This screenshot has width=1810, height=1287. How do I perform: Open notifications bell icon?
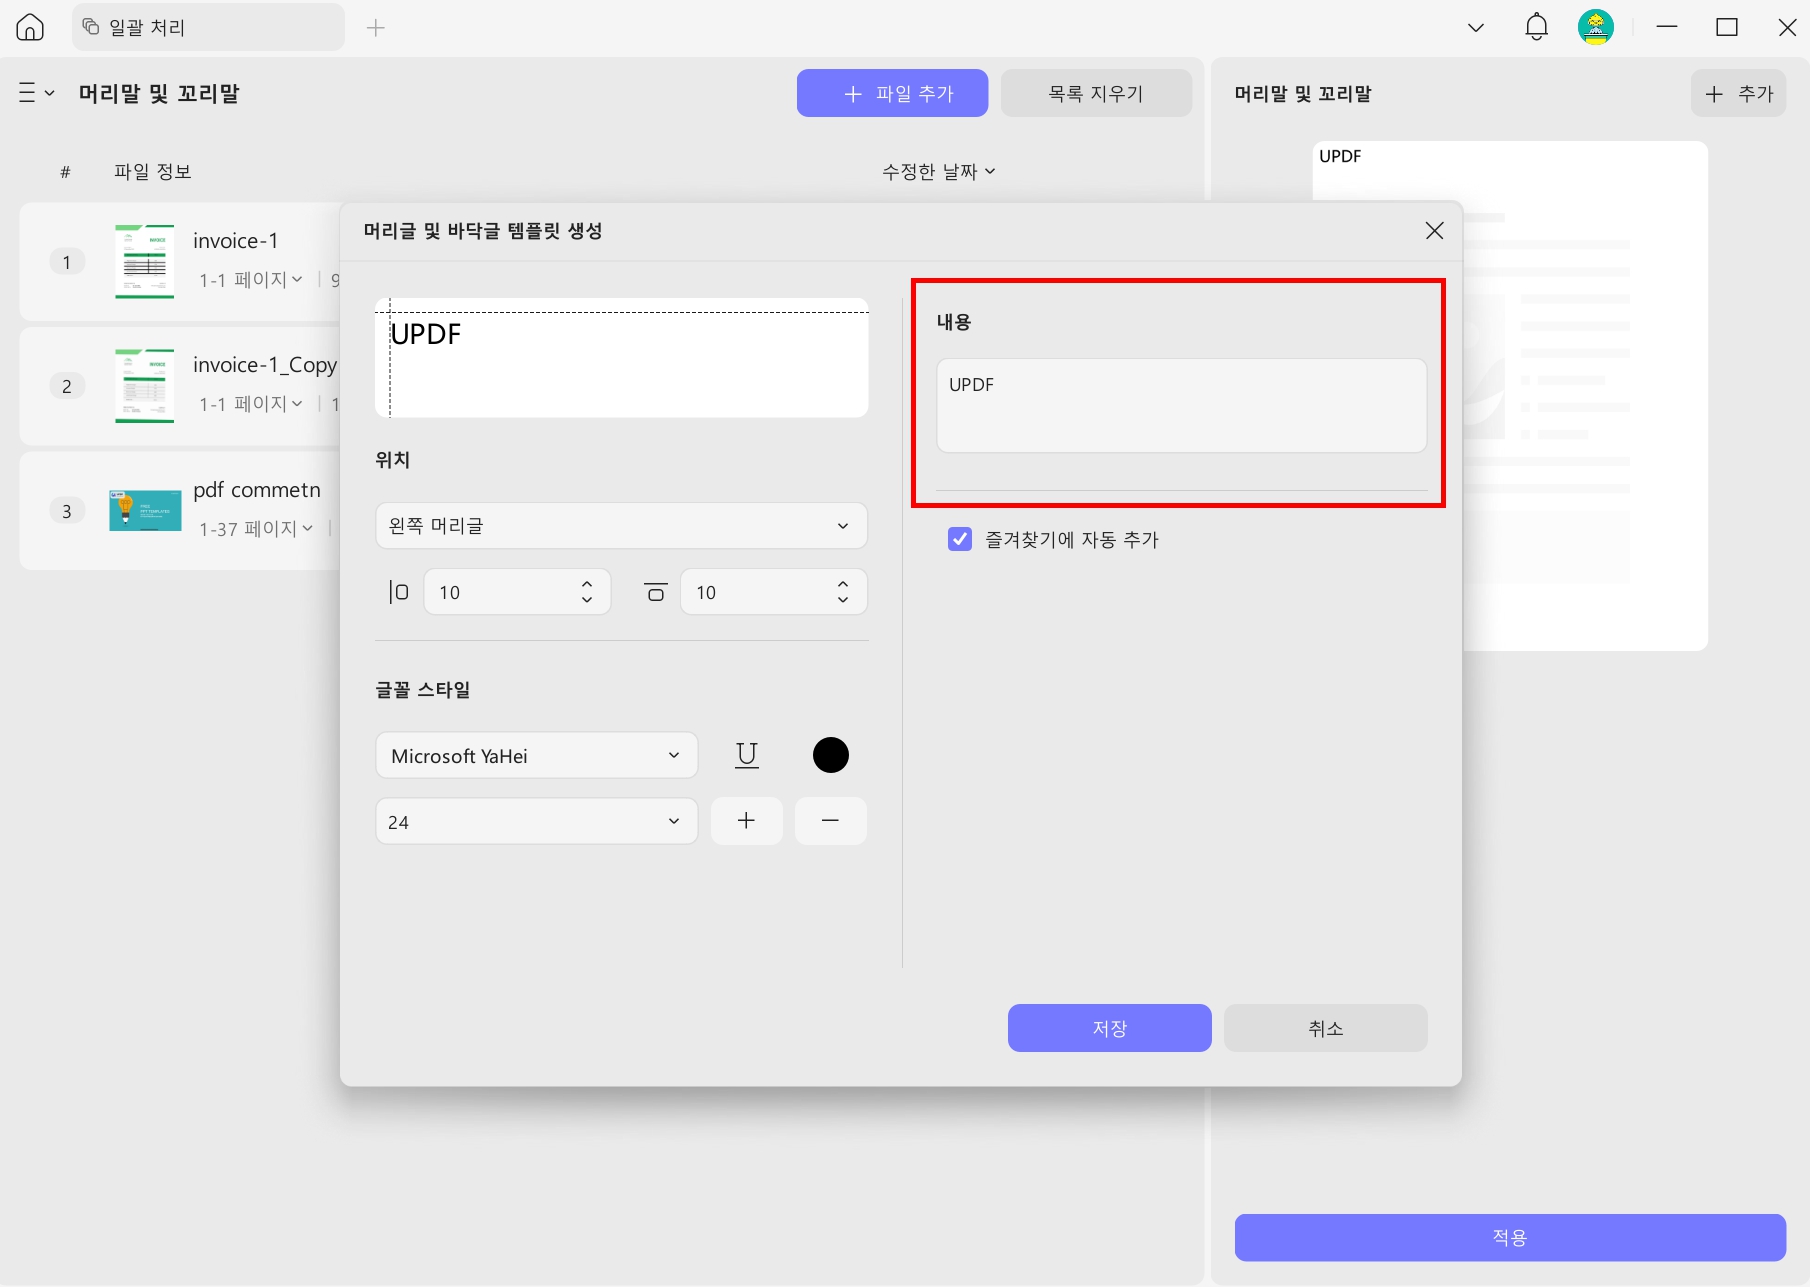point(1536,27)
